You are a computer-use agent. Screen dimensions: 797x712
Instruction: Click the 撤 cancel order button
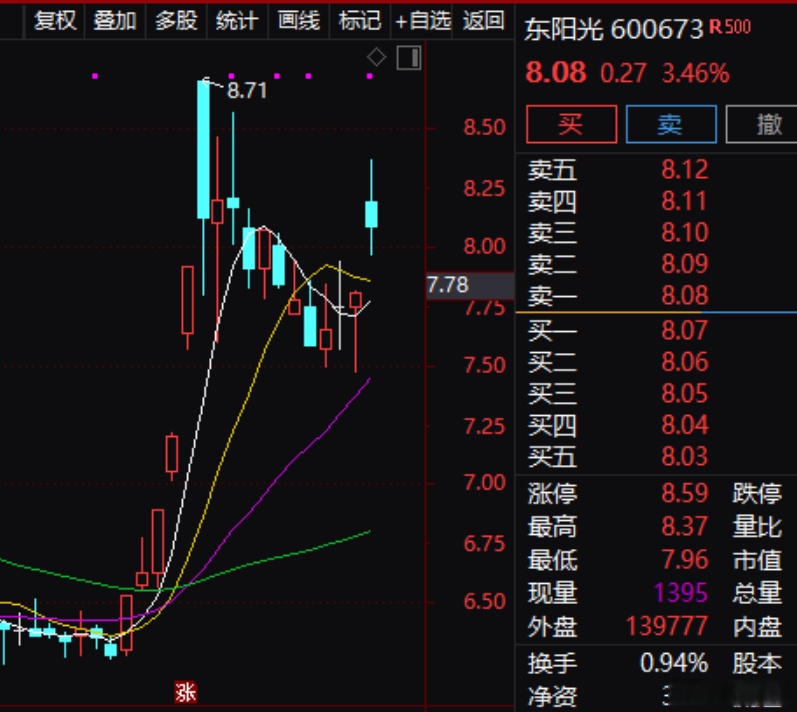[x=762, y=124]
